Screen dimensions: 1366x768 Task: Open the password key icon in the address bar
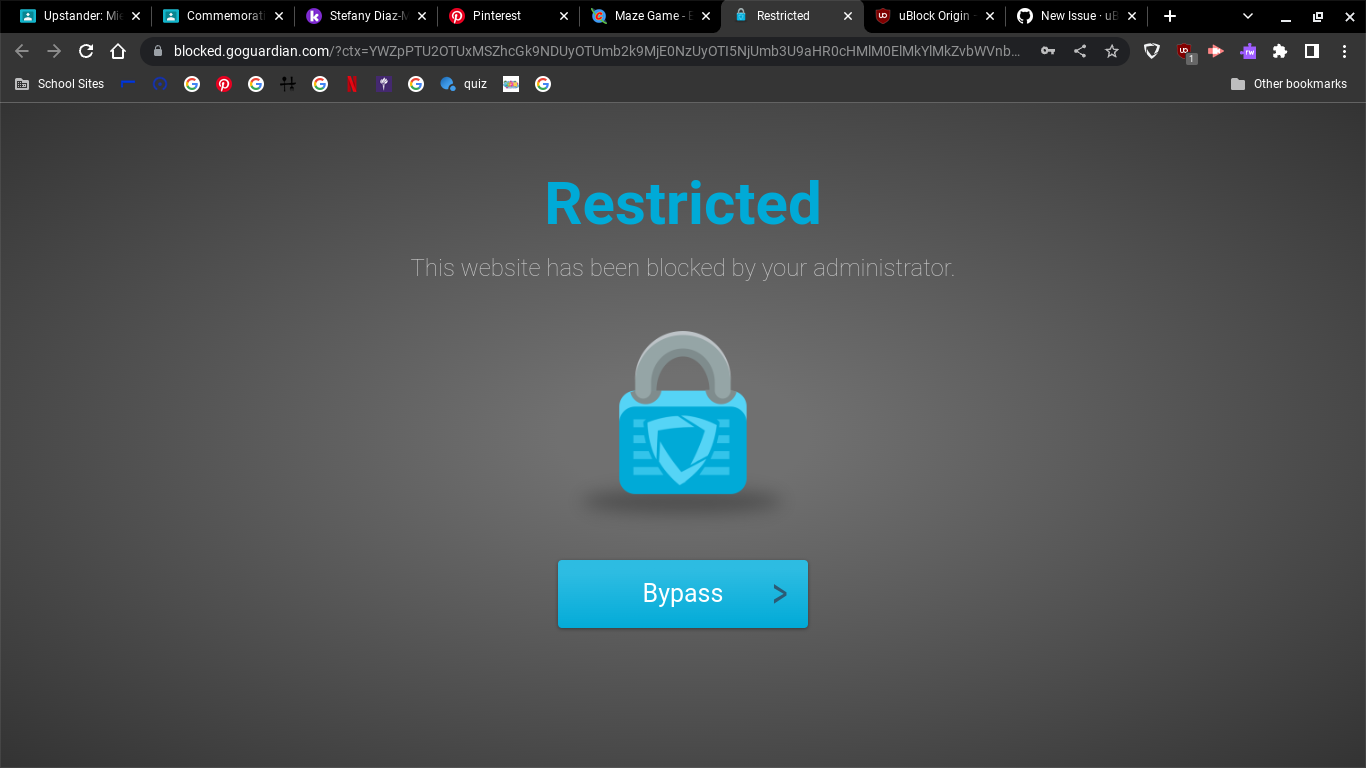click(1048, 50)
